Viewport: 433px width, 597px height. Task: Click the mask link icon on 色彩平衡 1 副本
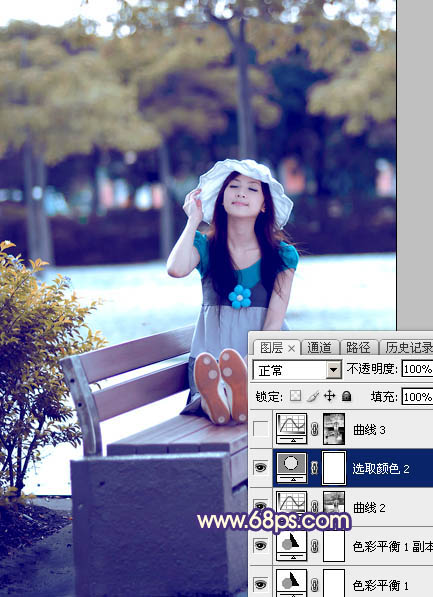[x=315, y=546]
